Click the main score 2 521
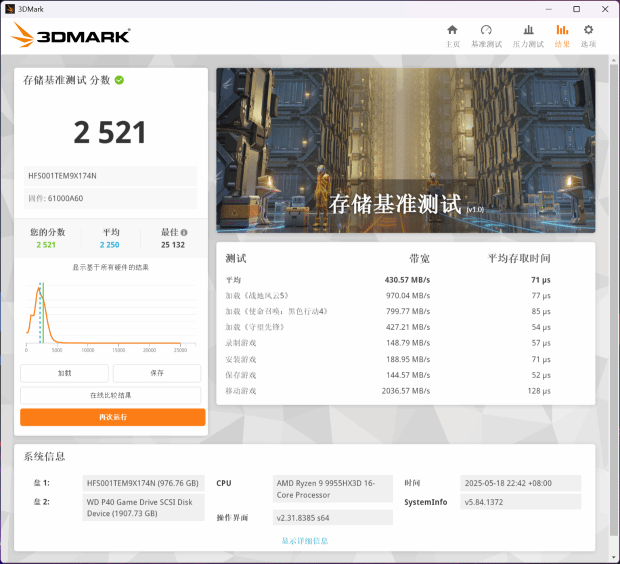This screenshot has height=564, width=620. (x=110, y=132)
